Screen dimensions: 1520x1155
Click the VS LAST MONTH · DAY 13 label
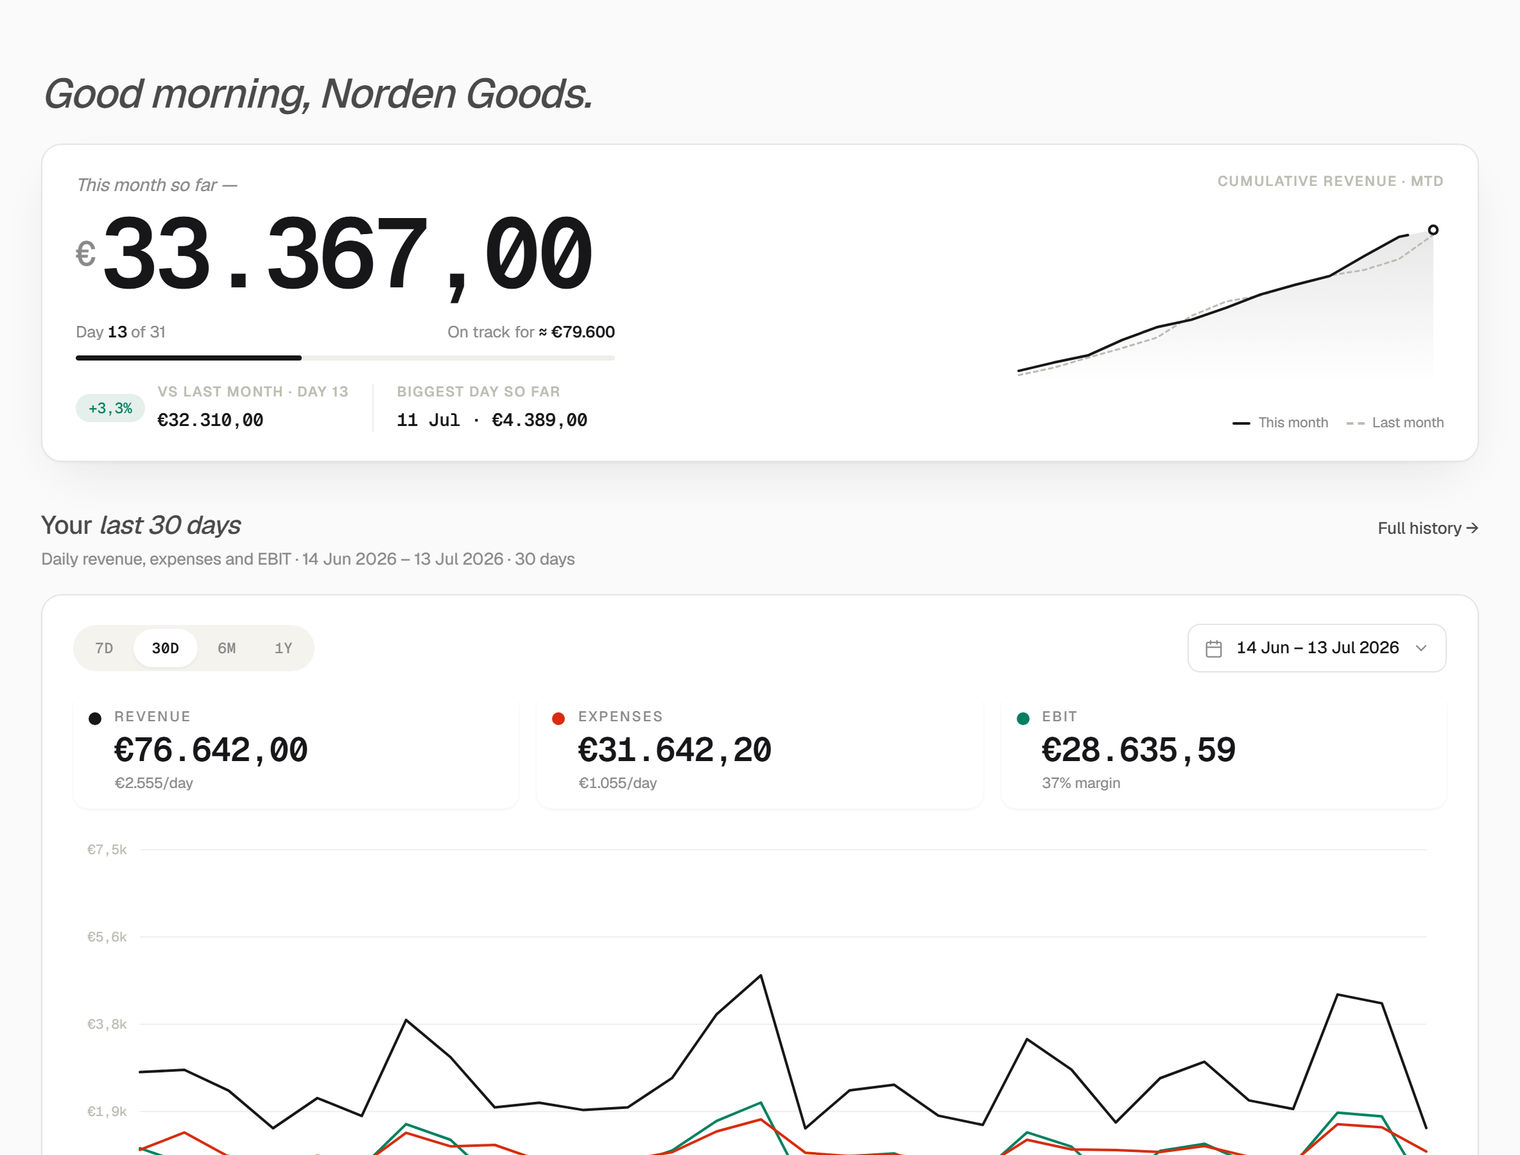[x=253, y=392]
